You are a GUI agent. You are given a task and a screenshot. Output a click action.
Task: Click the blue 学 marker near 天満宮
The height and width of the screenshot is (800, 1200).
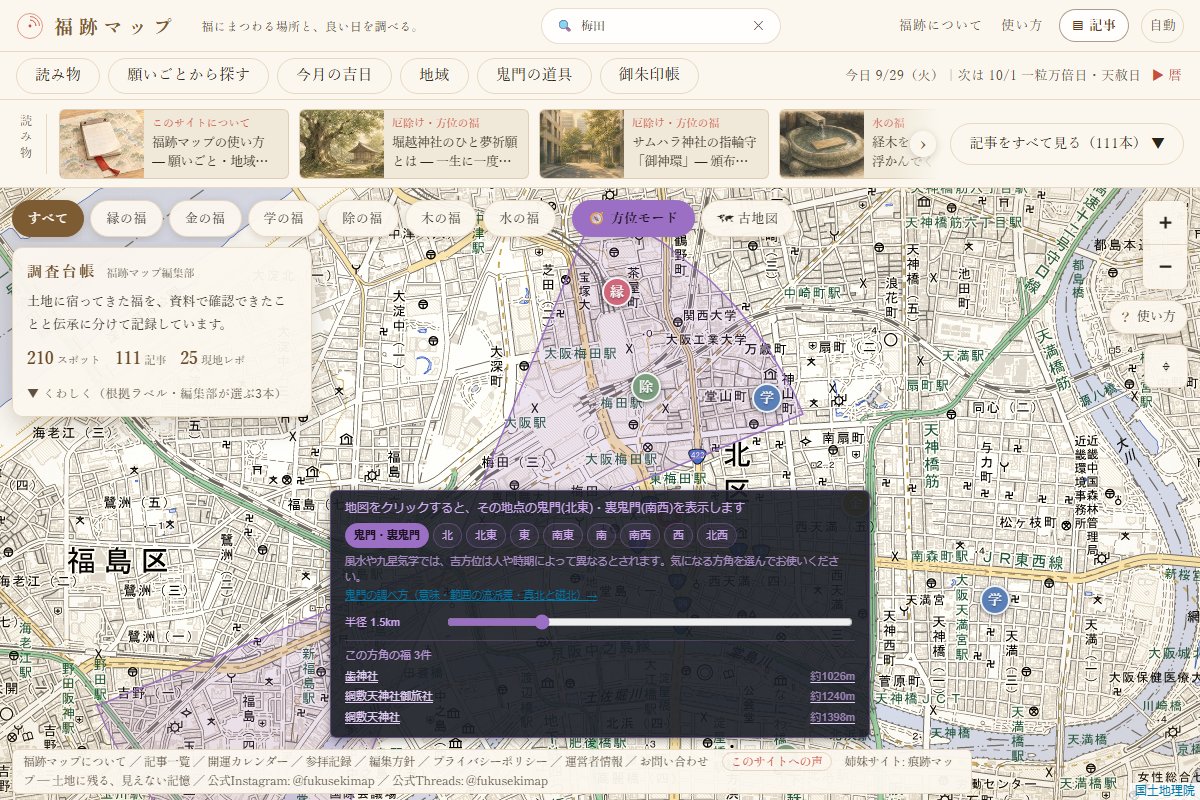[x=994, y=600]
